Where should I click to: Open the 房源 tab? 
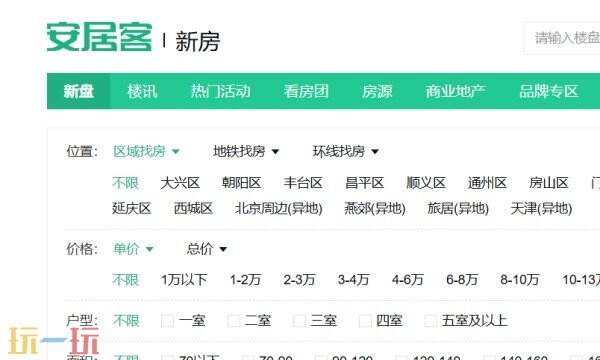tap(377, 91)
